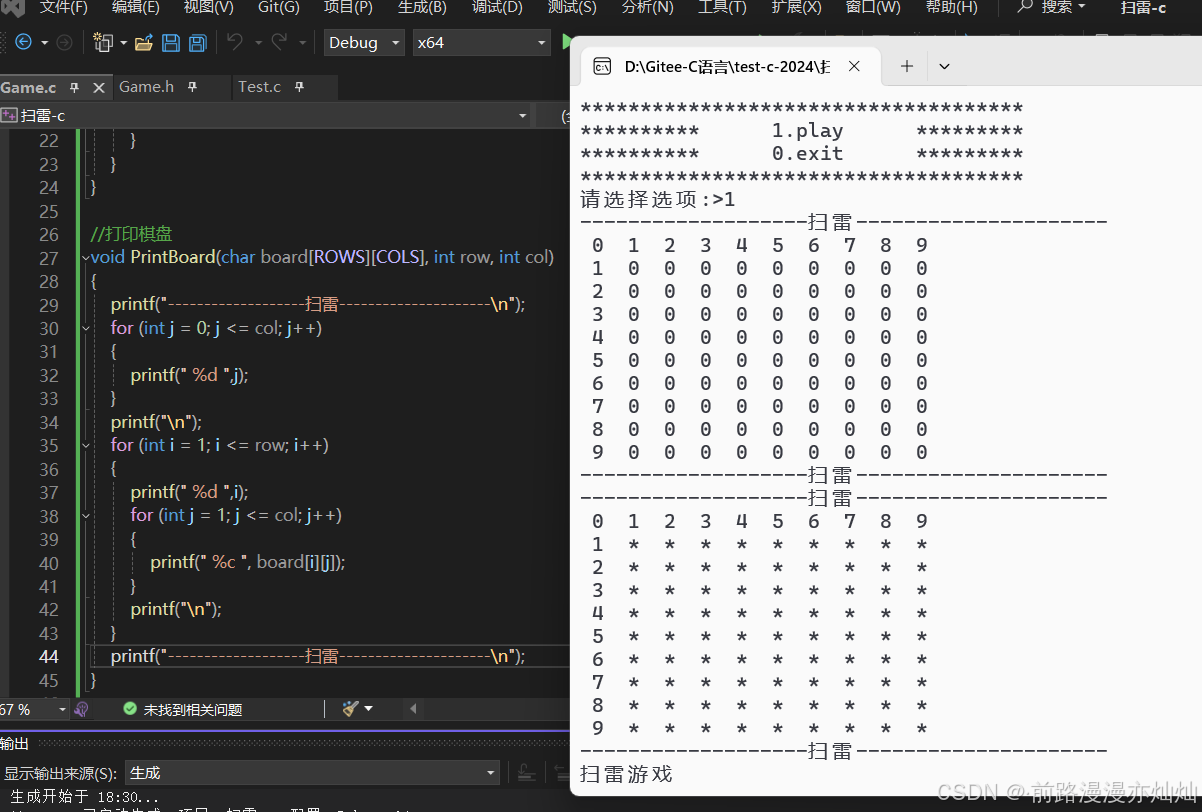1202x812 pixels.
Task: Click the 未找到相关问题 status text
Action: coord(192,709)
